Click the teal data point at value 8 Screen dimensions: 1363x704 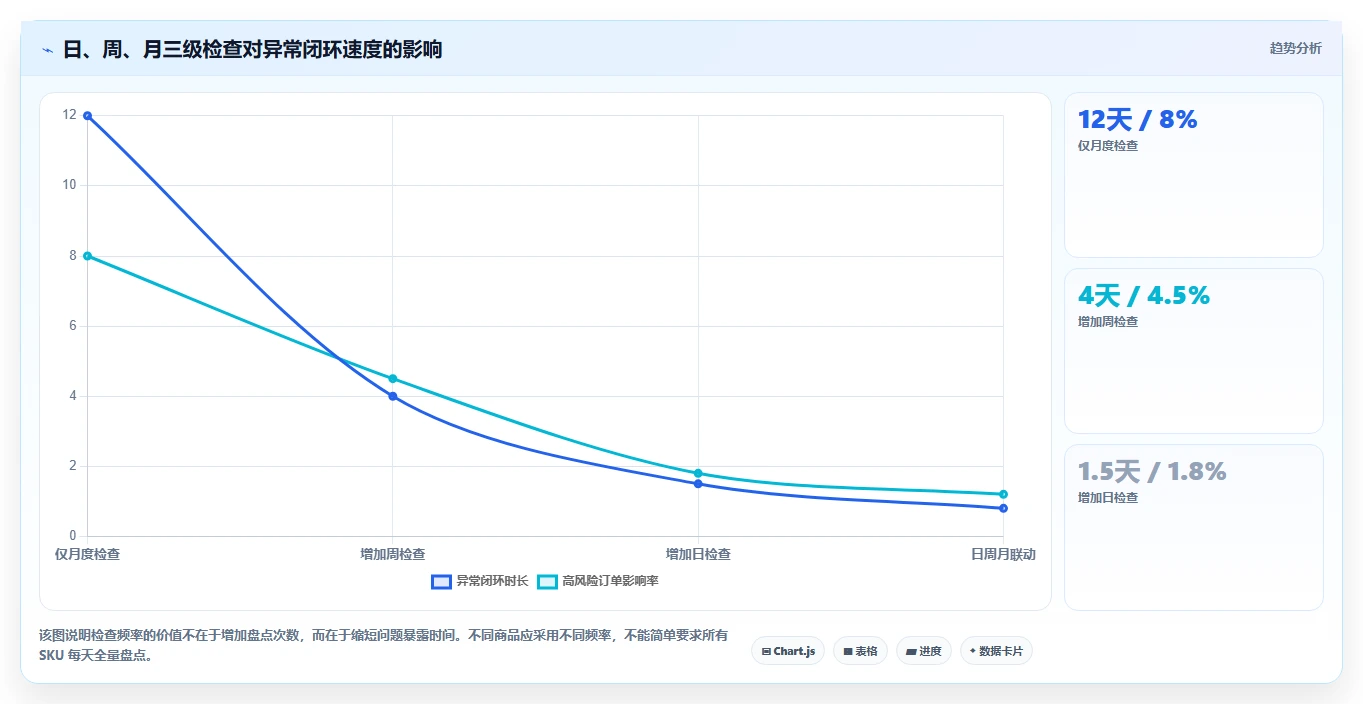click(88, 256)
